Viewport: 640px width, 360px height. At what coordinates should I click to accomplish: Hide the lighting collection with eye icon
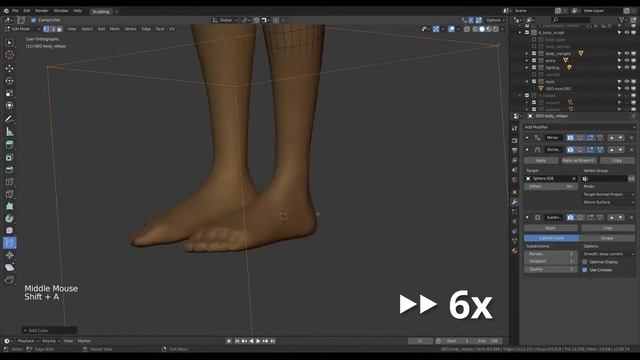click(627, 67)
